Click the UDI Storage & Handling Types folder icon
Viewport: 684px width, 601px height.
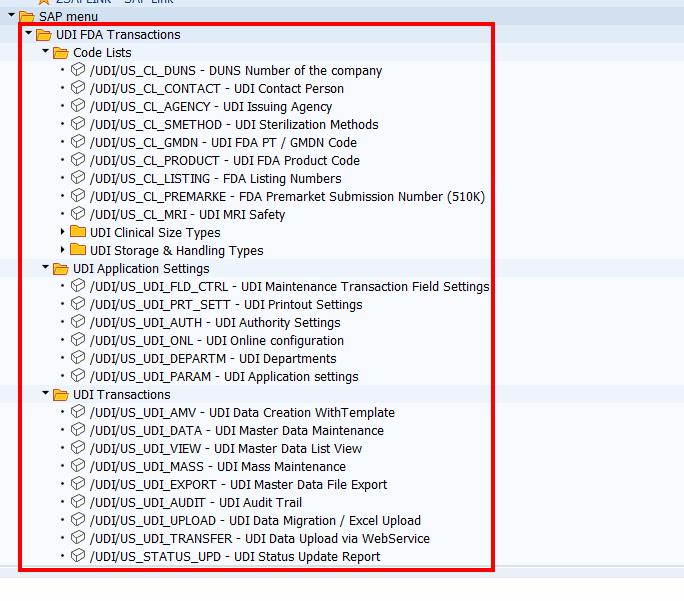[x=78, y=249]
